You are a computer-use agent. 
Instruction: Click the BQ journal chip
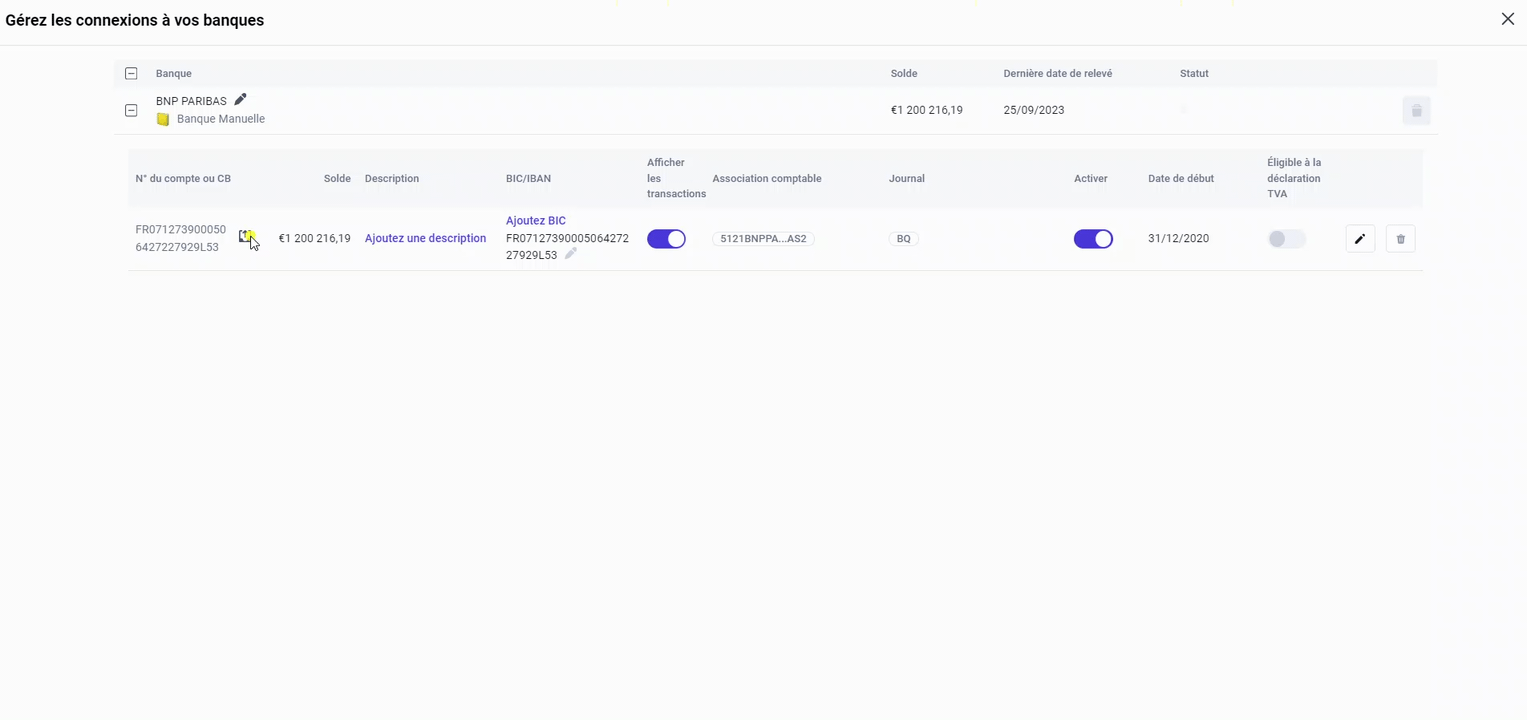[x=903, y=238]
